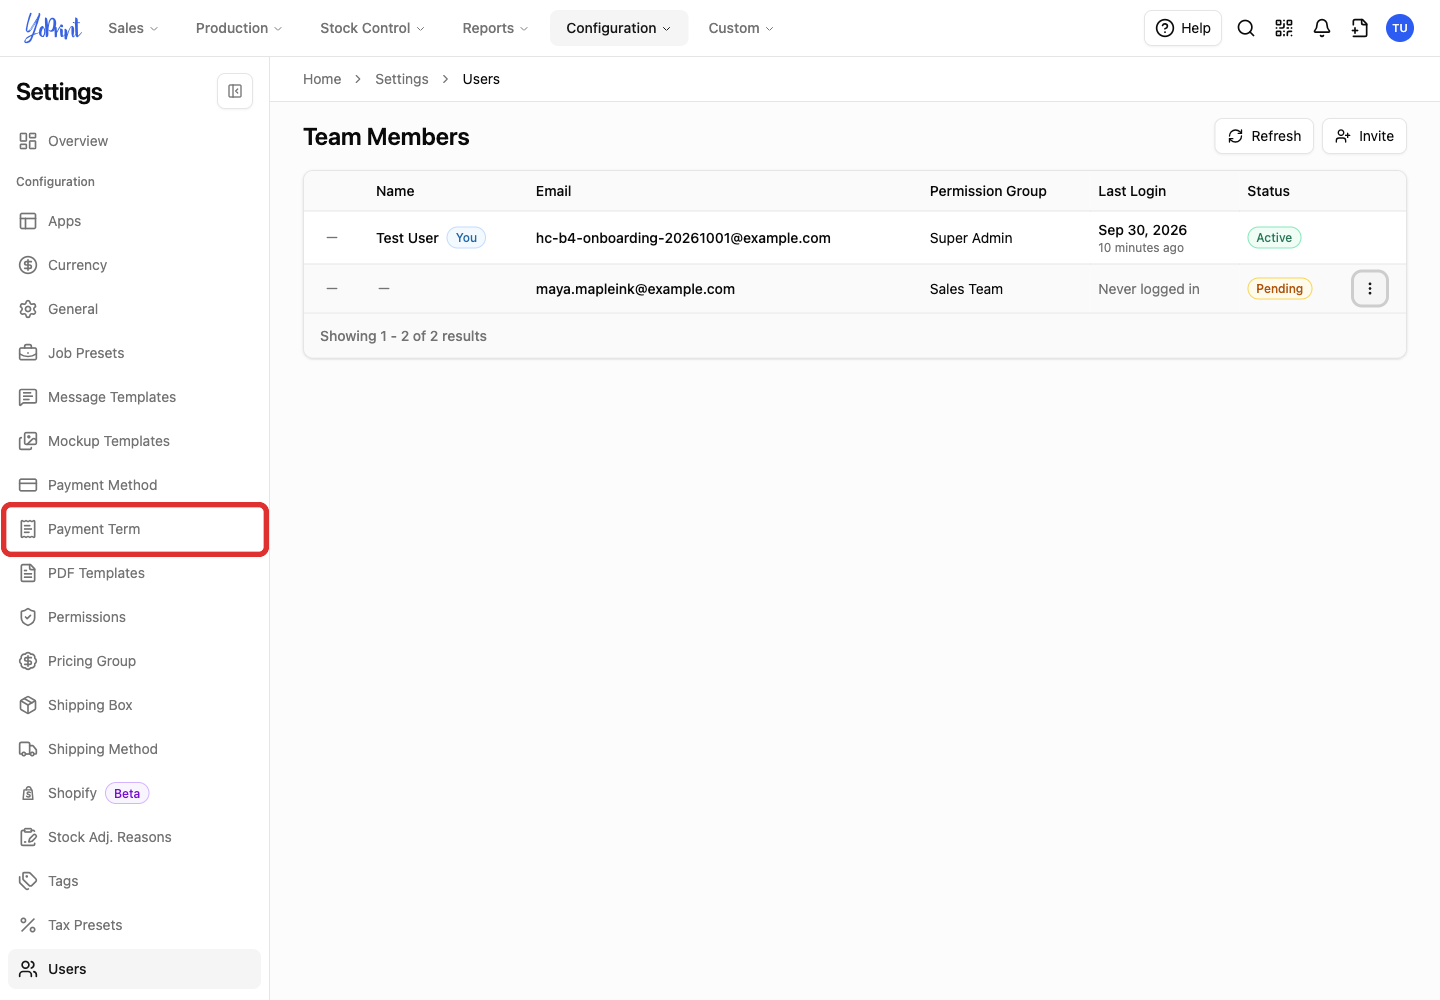
Task: Click the Refresh button
Action: pyautogui.click(x=1264, y=136)
